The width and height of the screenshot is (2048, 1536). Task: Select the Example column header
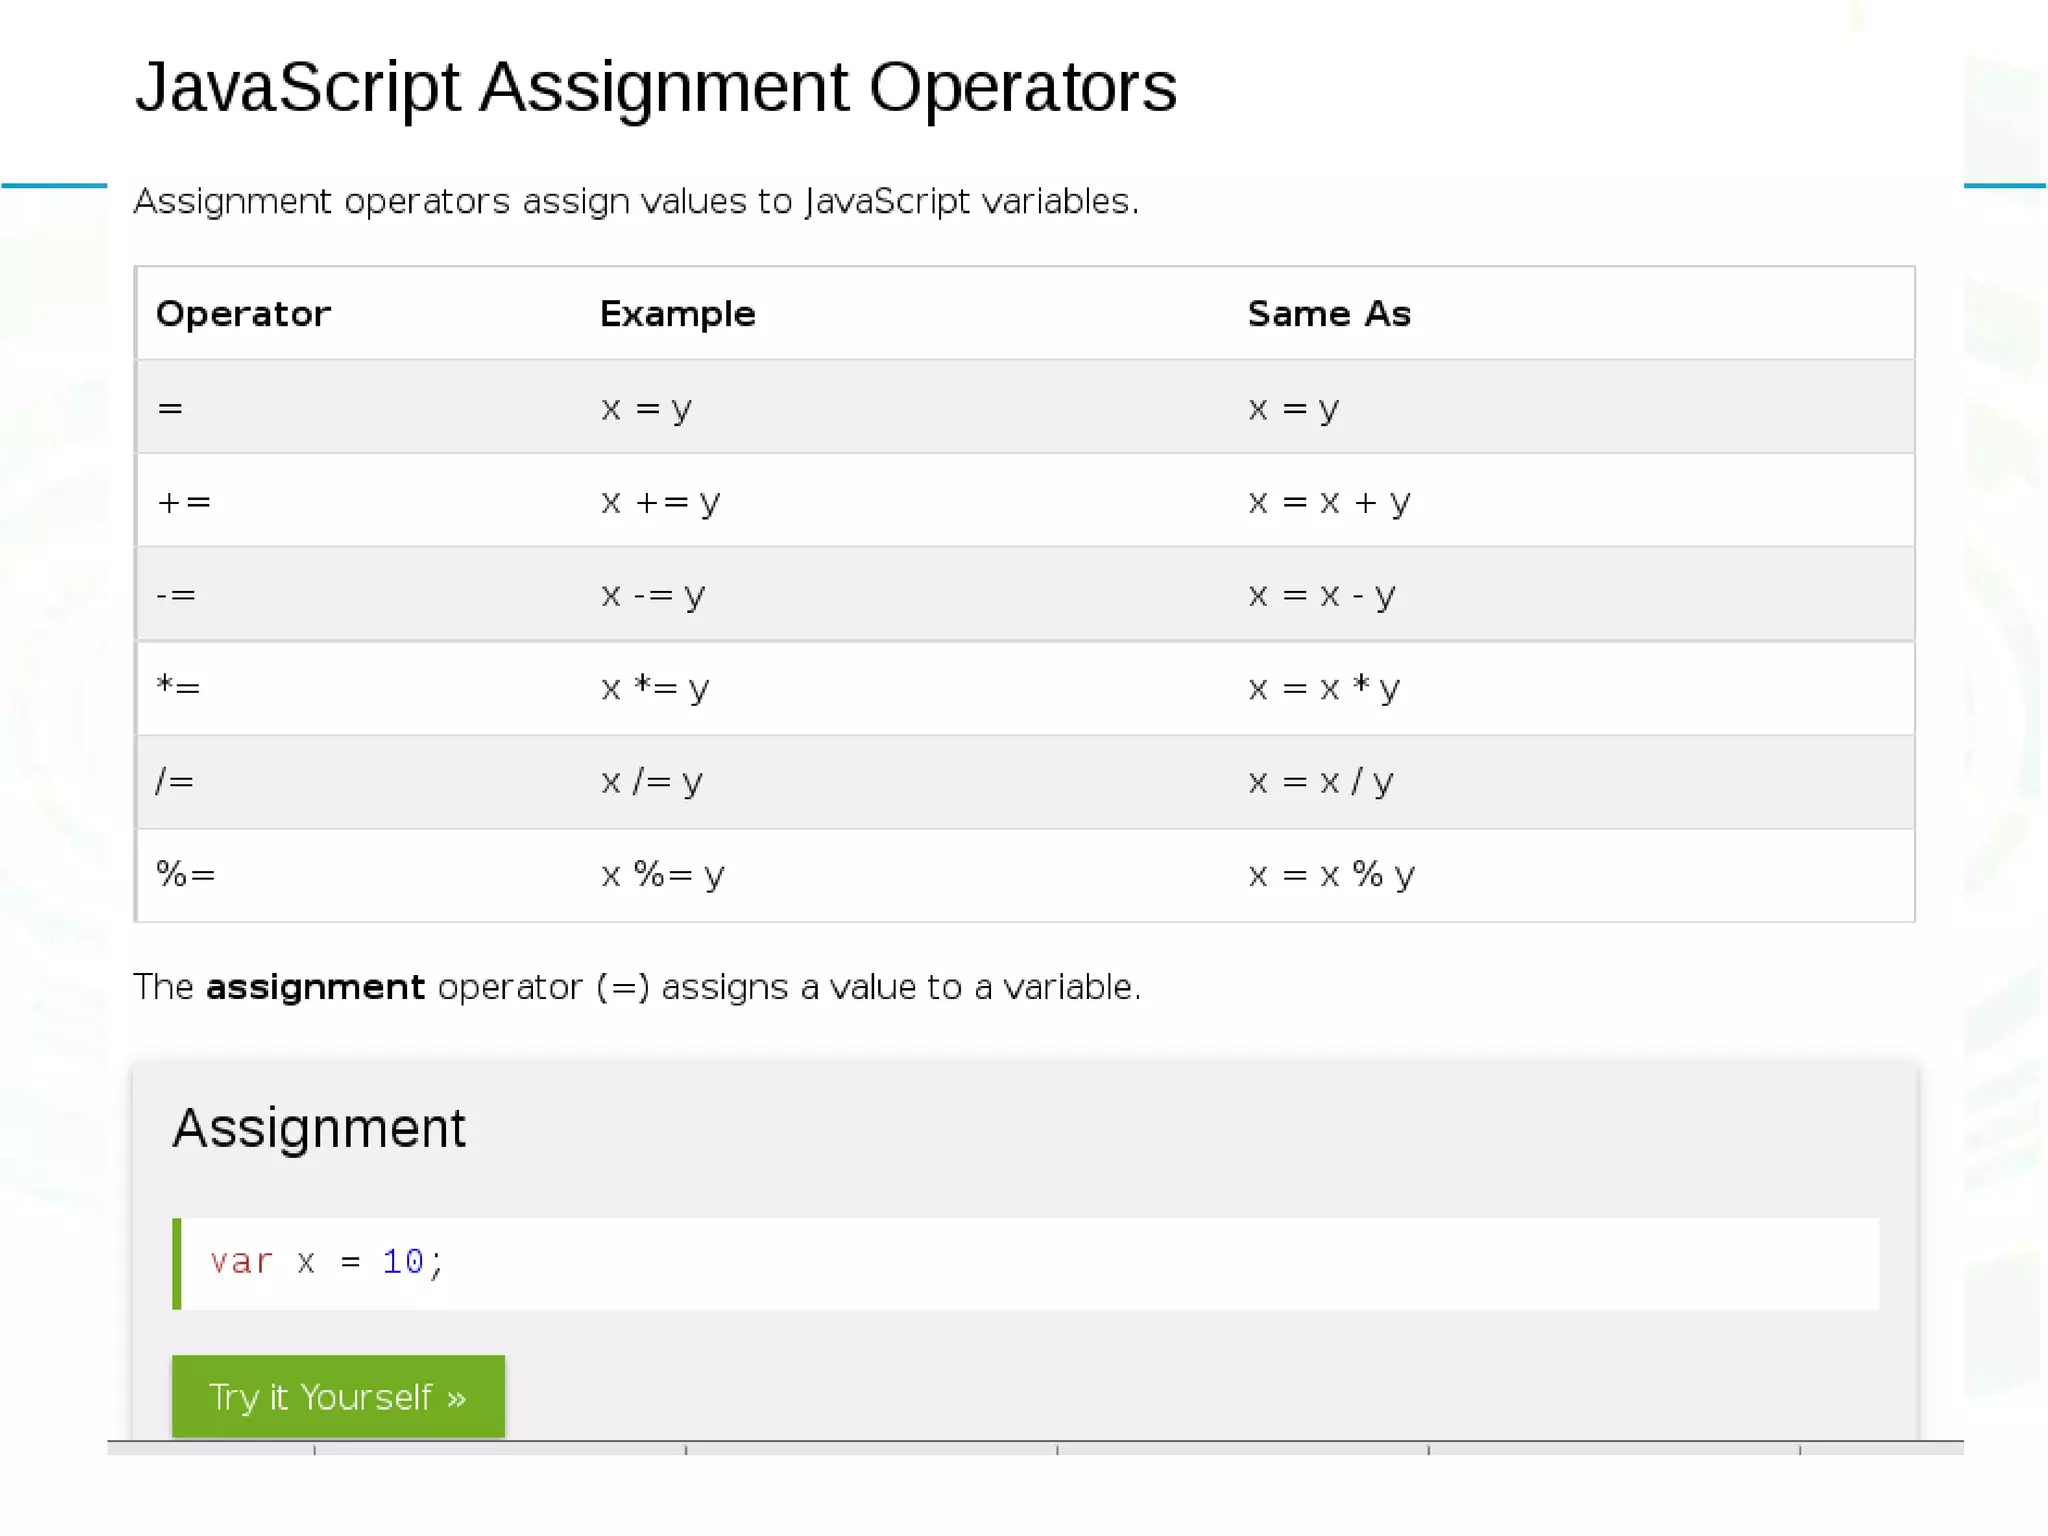(x=677, y=314)
